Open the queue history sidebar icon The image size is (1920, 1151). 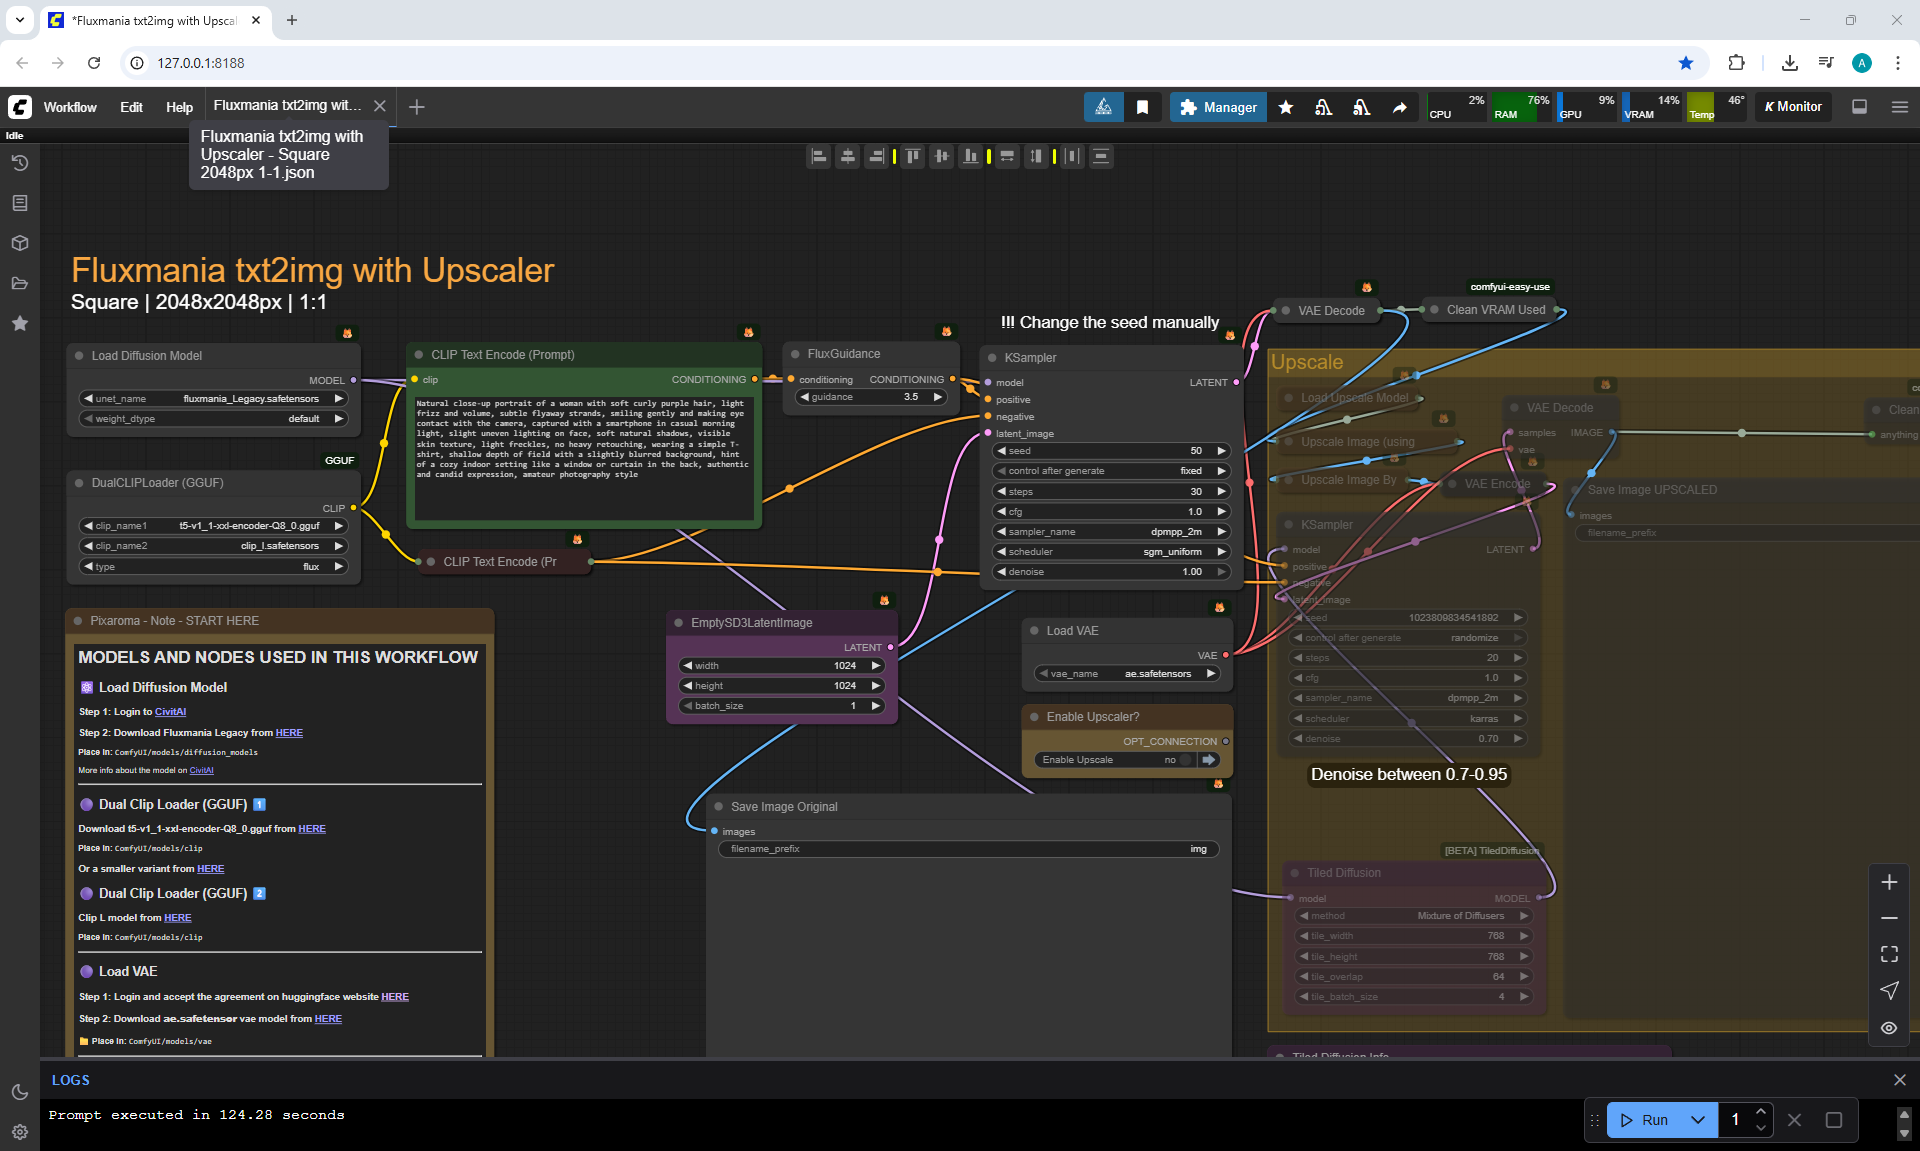pyautogui.click(x=19, y=163)
